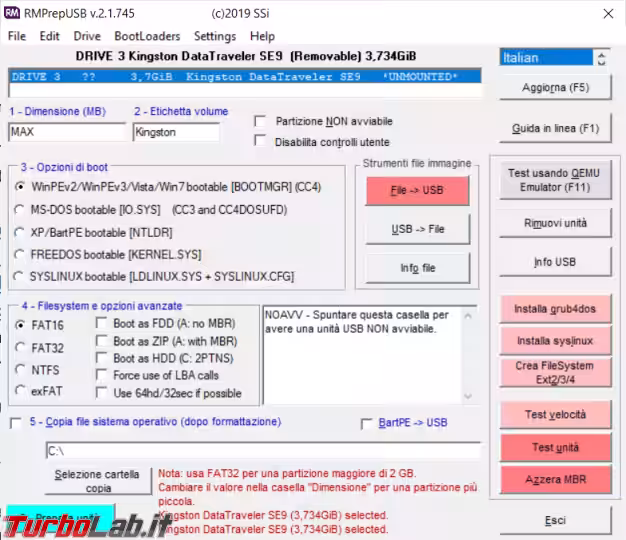Enable the BartPE -> USB checkbox
Screen dimensions: 626x540
pyautogui.click(x=366, y=423)
